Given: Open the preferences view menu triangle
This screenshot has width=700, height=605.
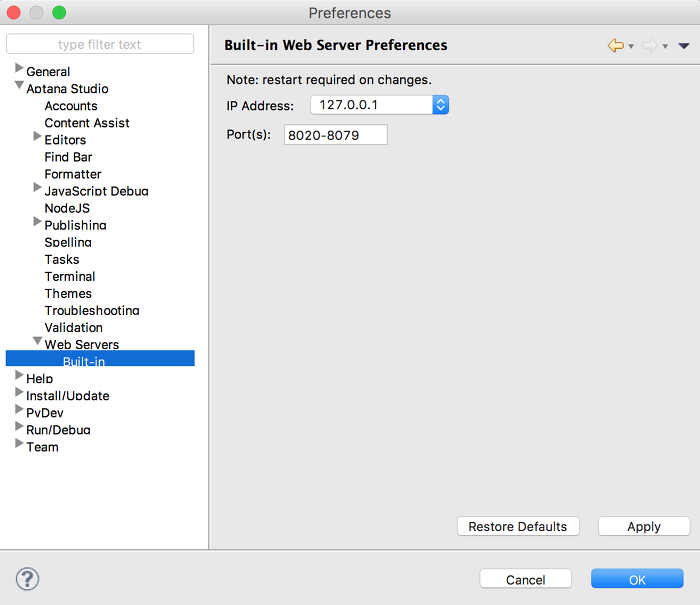Looking at the screenshot, I should click(683, 46).
